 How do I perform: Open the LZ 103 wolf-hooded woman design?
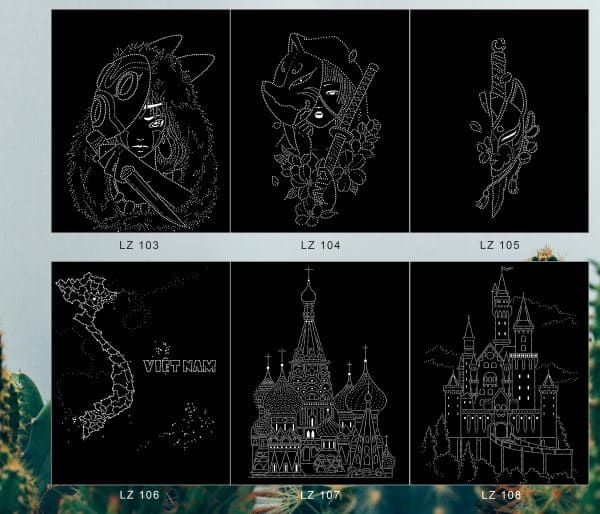[x=140, y=121]
